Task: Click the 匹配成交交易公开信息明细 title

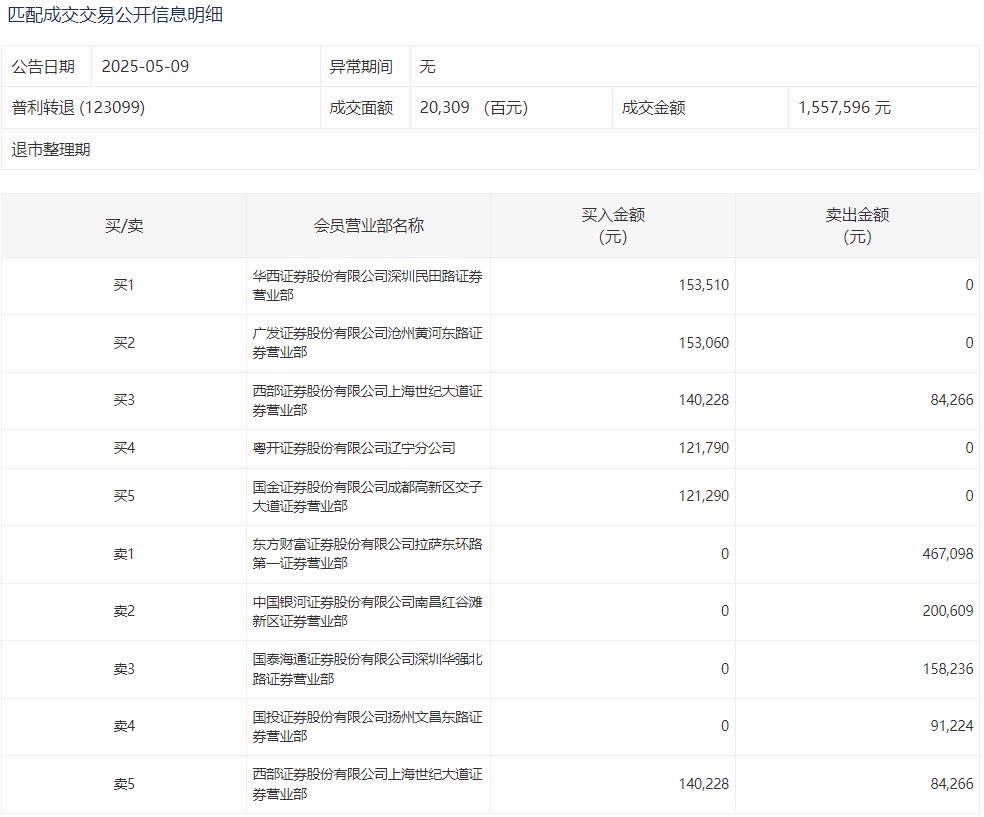Action: (115, 15)
